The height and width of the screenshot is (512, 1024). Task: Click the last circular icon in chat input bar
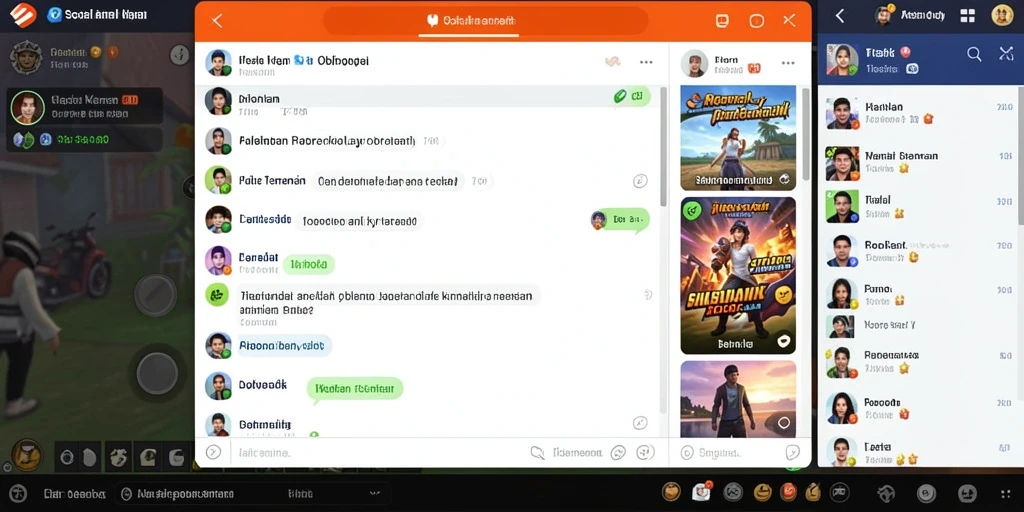(x=645, y=452)
